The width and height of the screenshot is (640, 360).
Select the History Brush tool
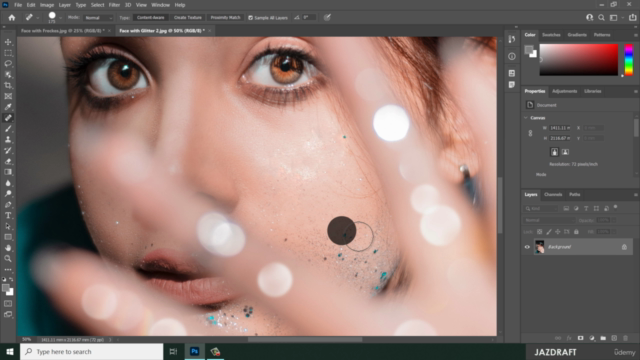[x=8, y=150]
